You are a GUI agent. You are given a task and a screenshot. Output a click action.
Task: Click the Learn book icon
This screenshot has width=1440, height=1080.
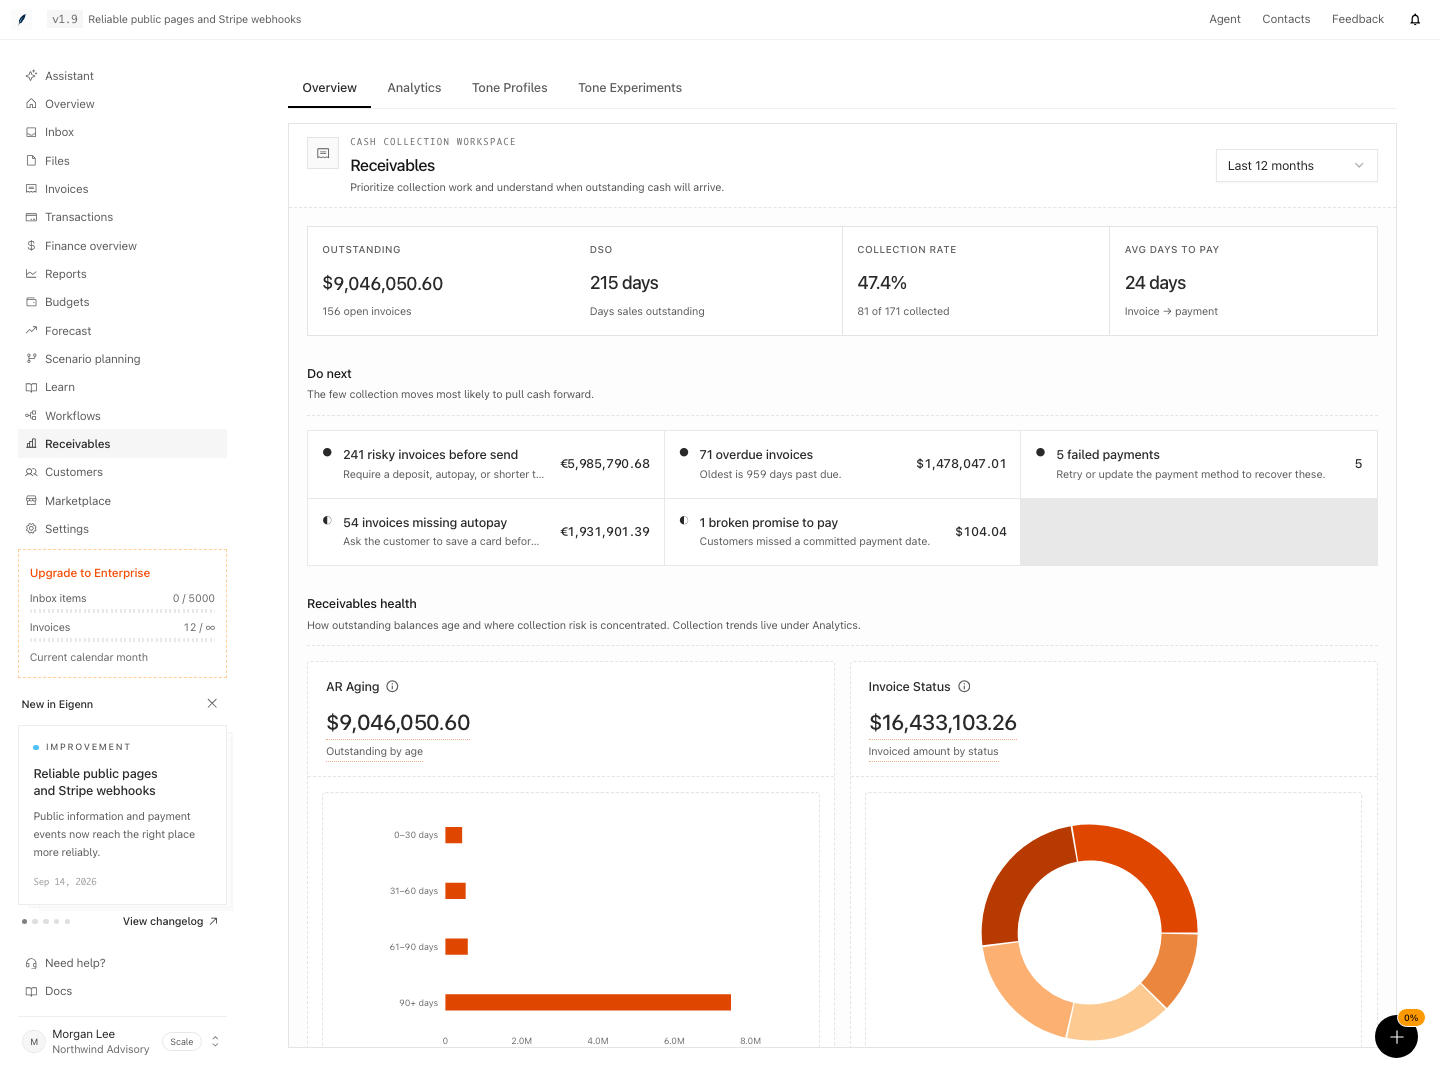click(31, 387)
